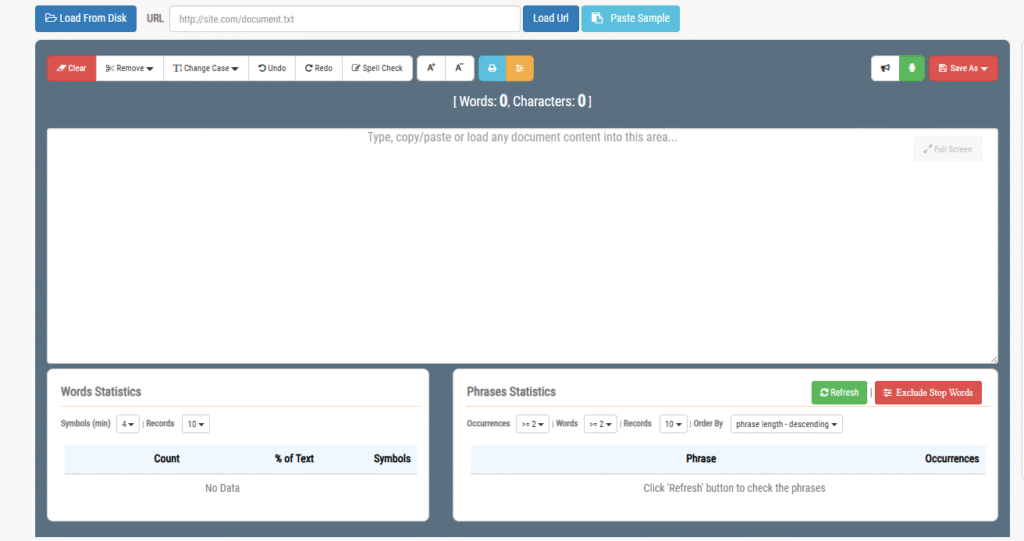Viewport: 1024px width, 541px height.
Task: Undo the last text change
Action: click(x=272, y=68)
